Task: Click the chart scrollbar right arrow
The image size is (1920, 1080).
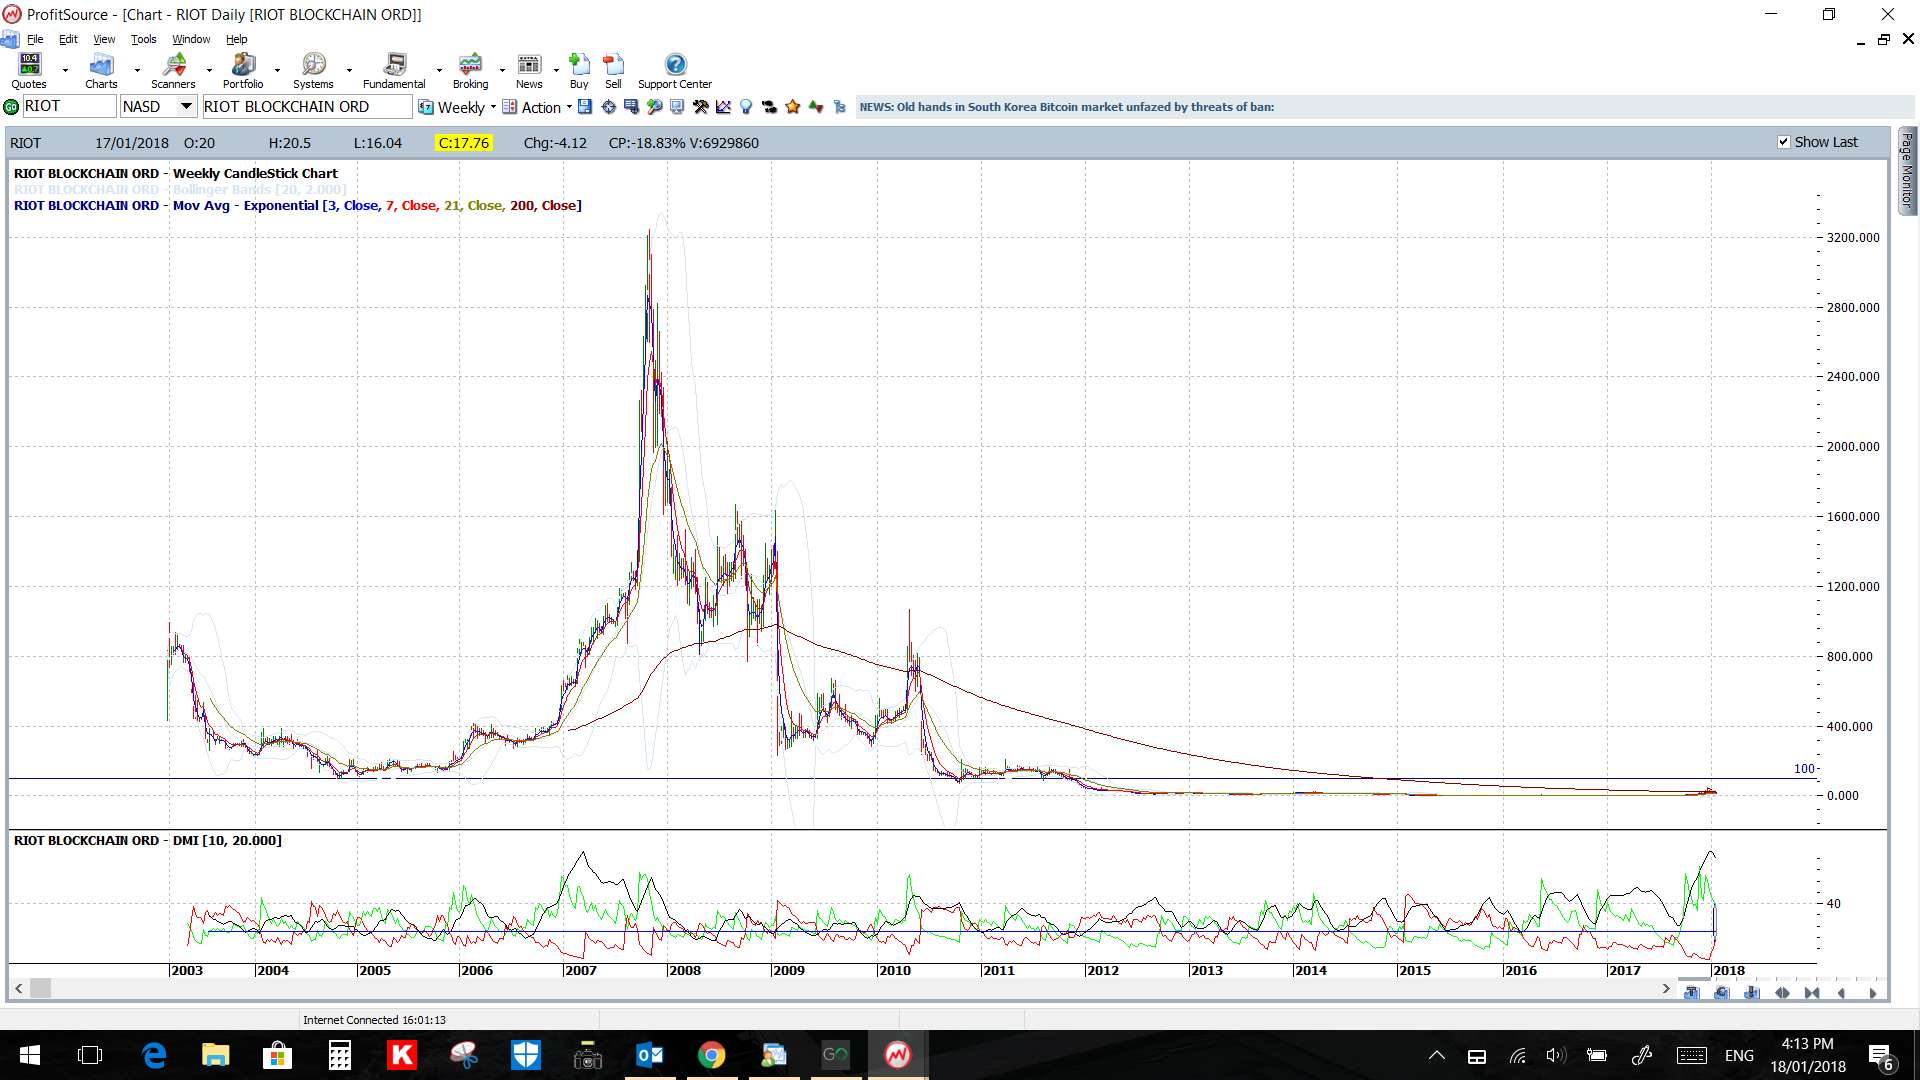Action: point(1665,988)
